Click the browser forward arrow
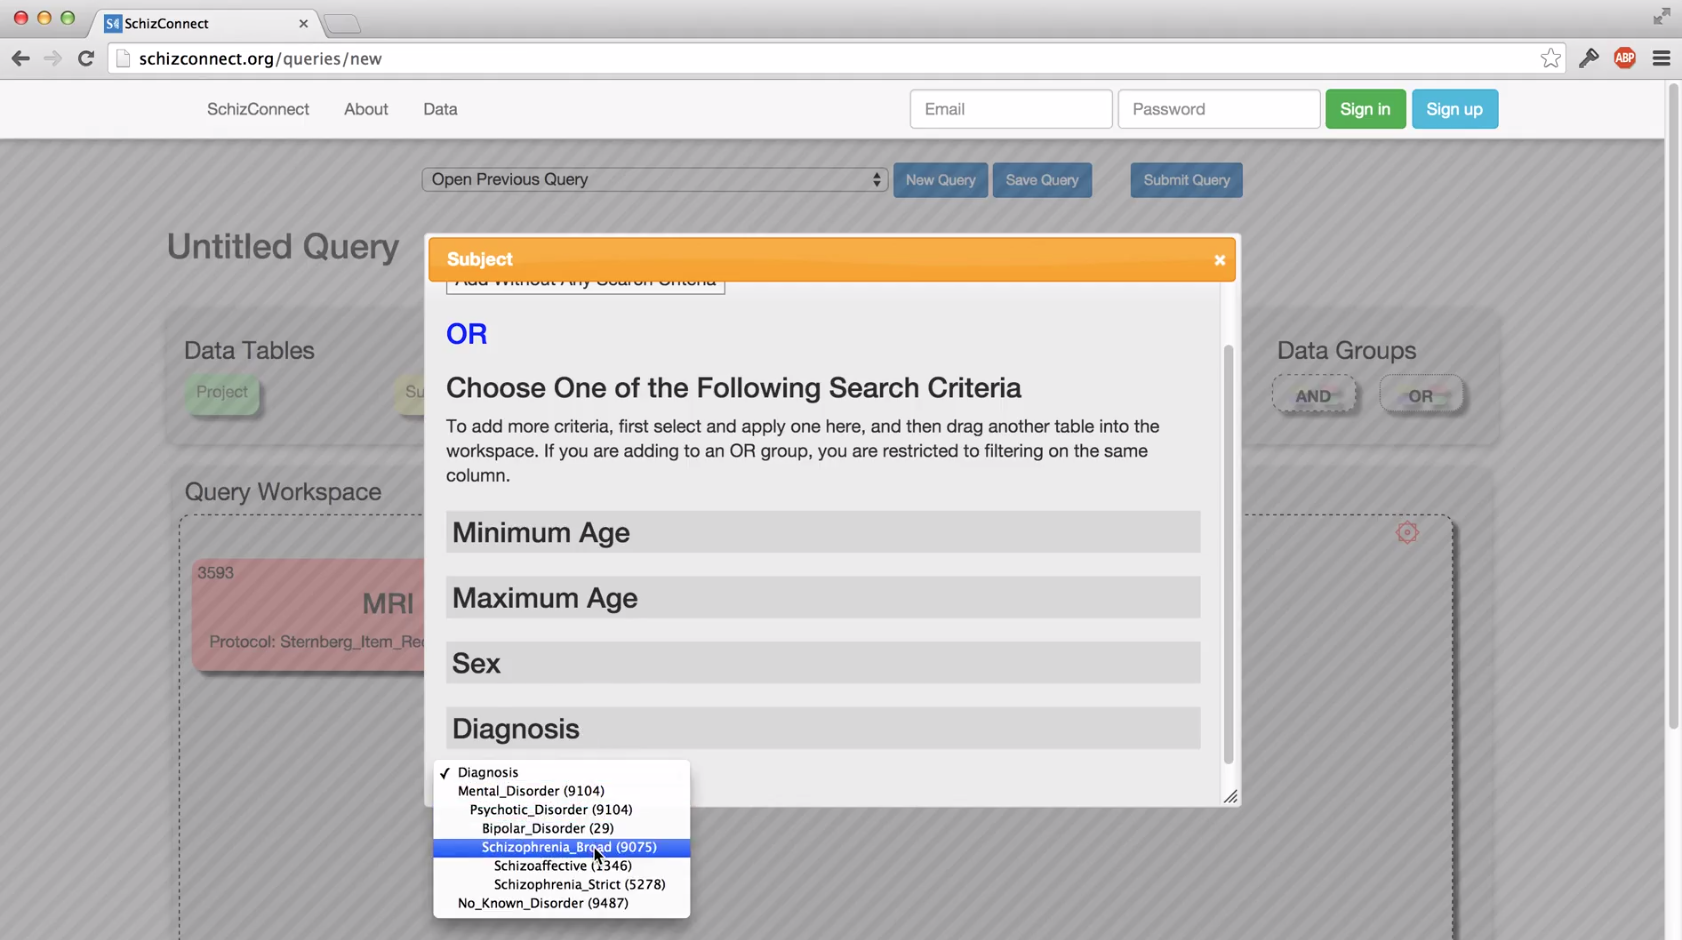 click(x=53, y=59)
